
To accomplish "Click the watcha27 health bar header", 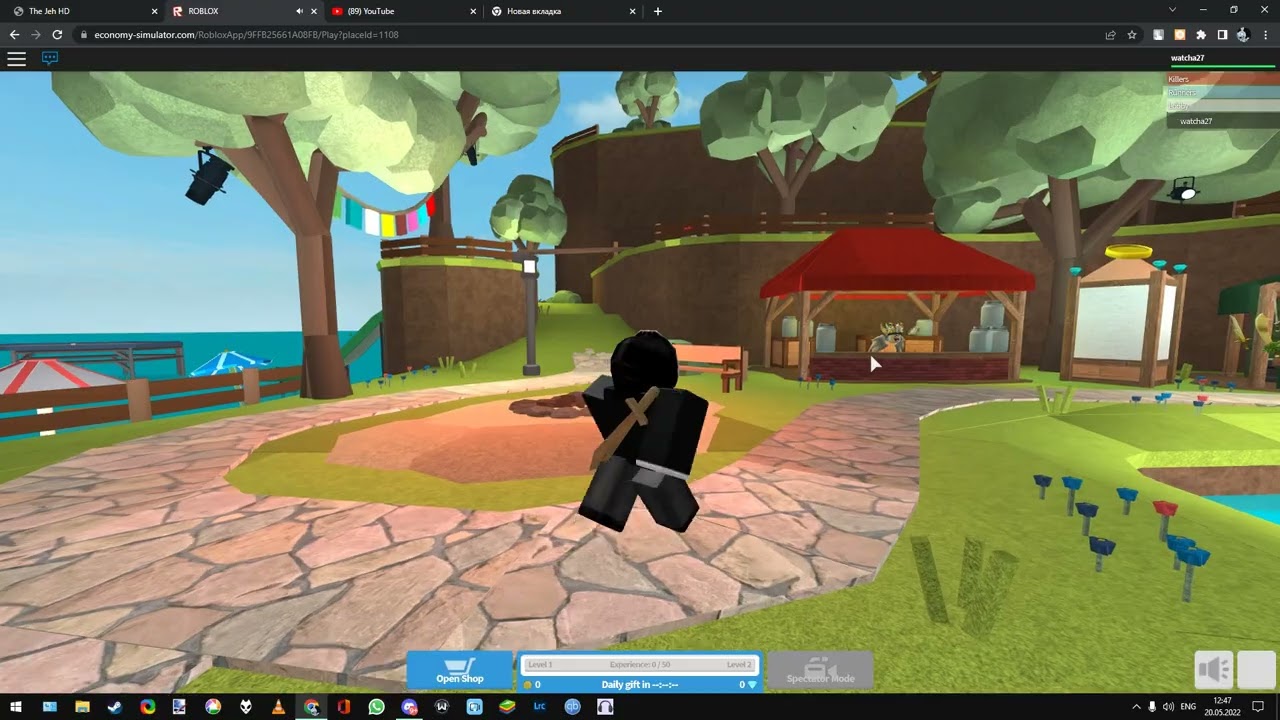I will tap(1222, 60).
